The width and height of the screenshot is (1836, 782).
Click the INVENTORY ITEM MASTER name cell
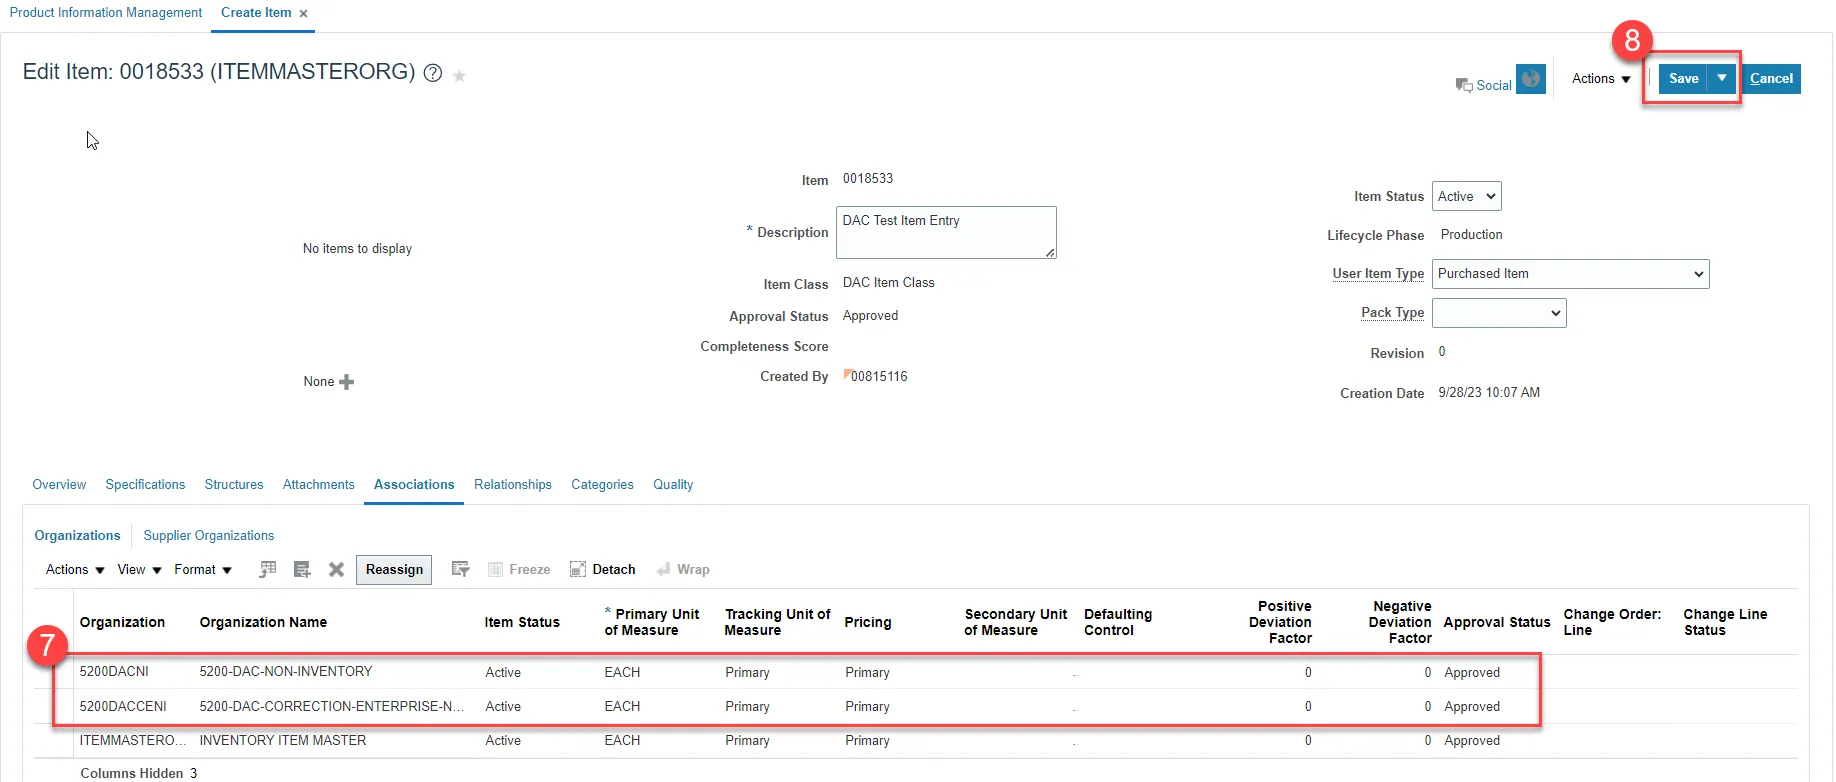pyautogui.click(x=283, y=741)
